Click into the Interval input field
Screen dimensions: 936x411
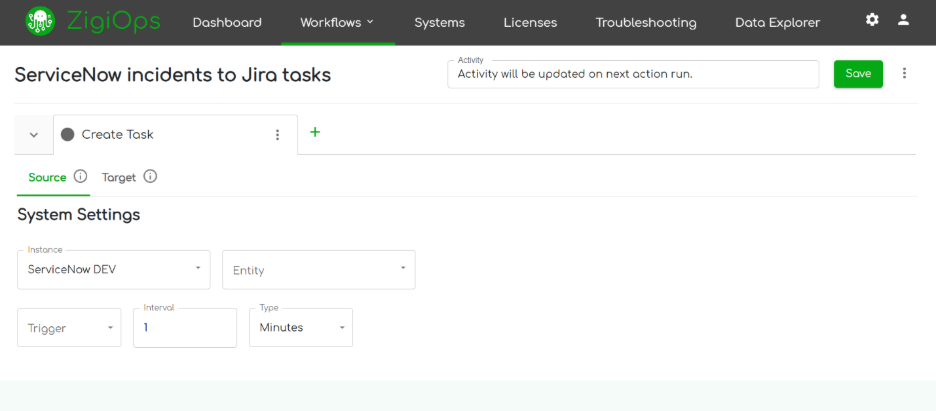click(x=185, y=327)
